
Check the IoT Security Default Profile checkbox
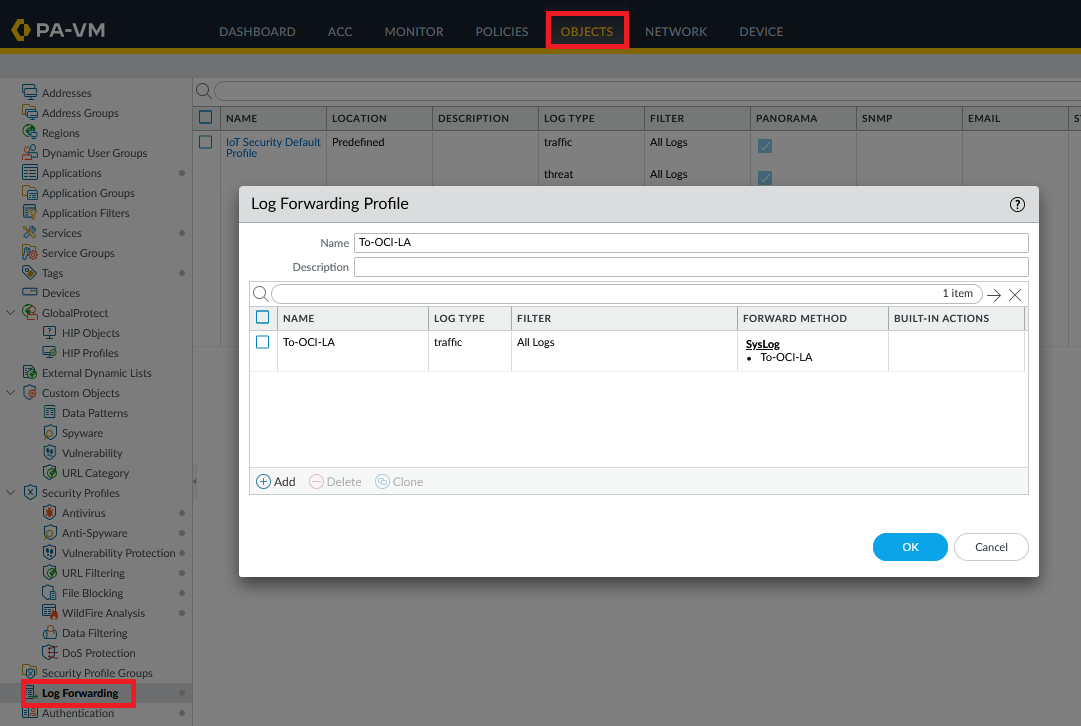[206, 142]
